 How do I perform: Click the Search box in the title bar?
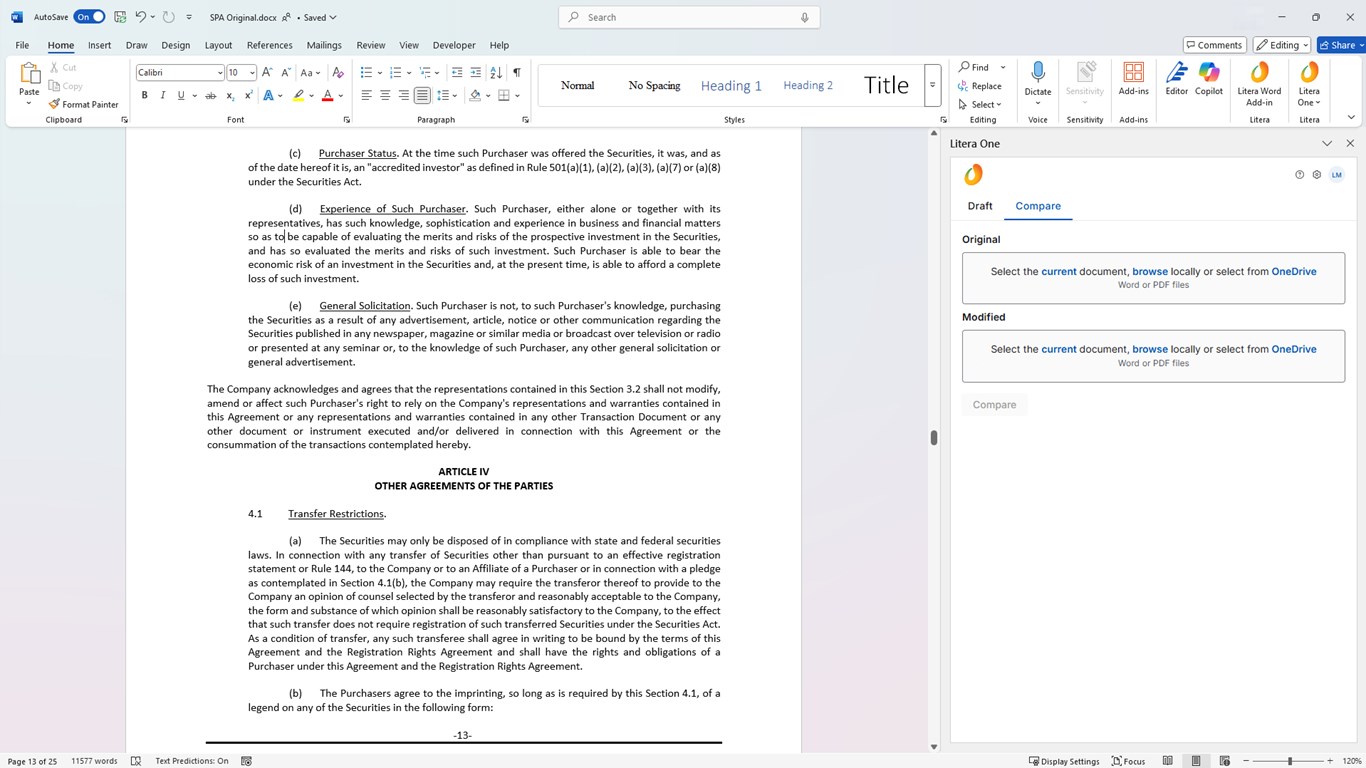point(689,17)
